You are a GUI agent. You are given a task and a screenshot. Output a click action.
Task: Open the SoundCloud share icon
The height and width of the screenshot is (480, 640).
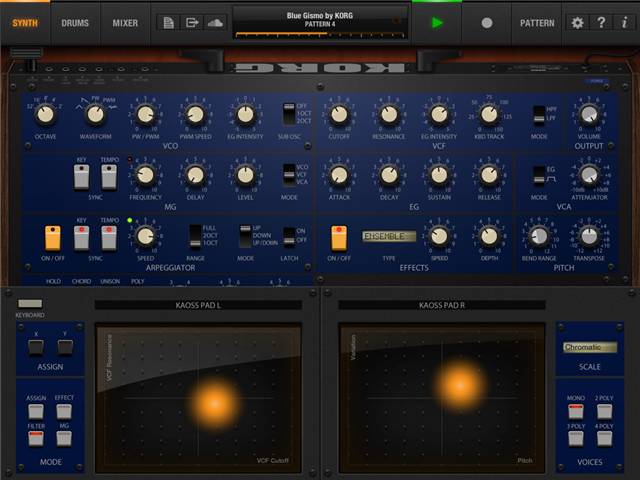[x=215, y=23]
